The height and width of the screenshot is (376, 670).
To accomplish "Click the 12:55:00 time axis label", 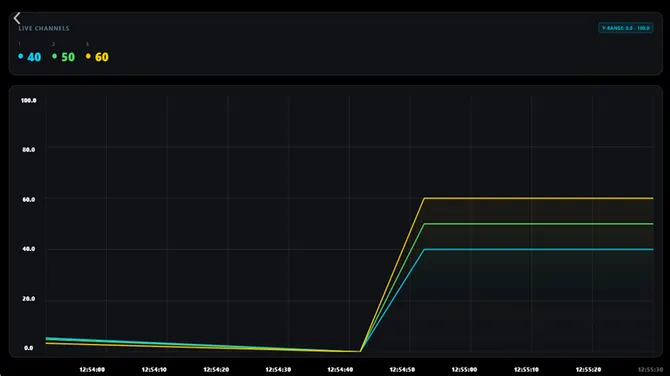I will tap(464, 370).
